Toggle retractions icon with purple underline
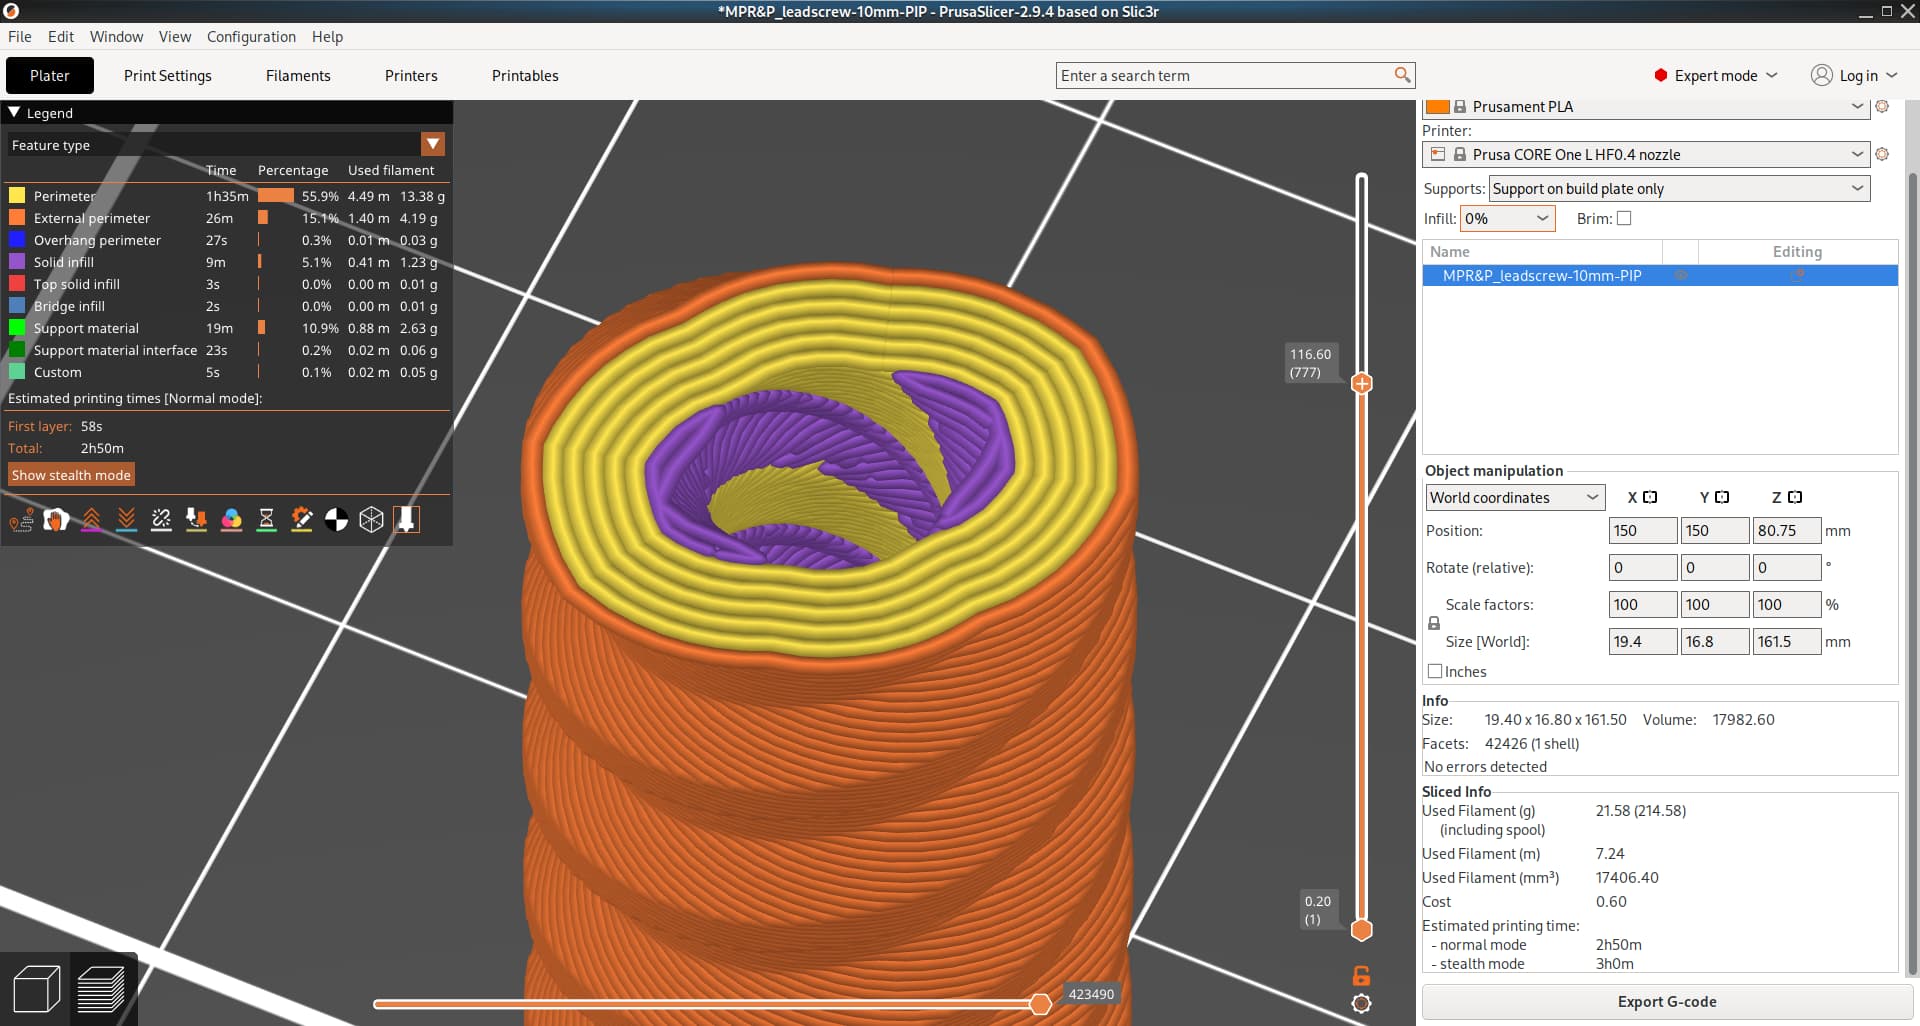The height and width of the screenshot is (1026, 1920). point(91,520)
